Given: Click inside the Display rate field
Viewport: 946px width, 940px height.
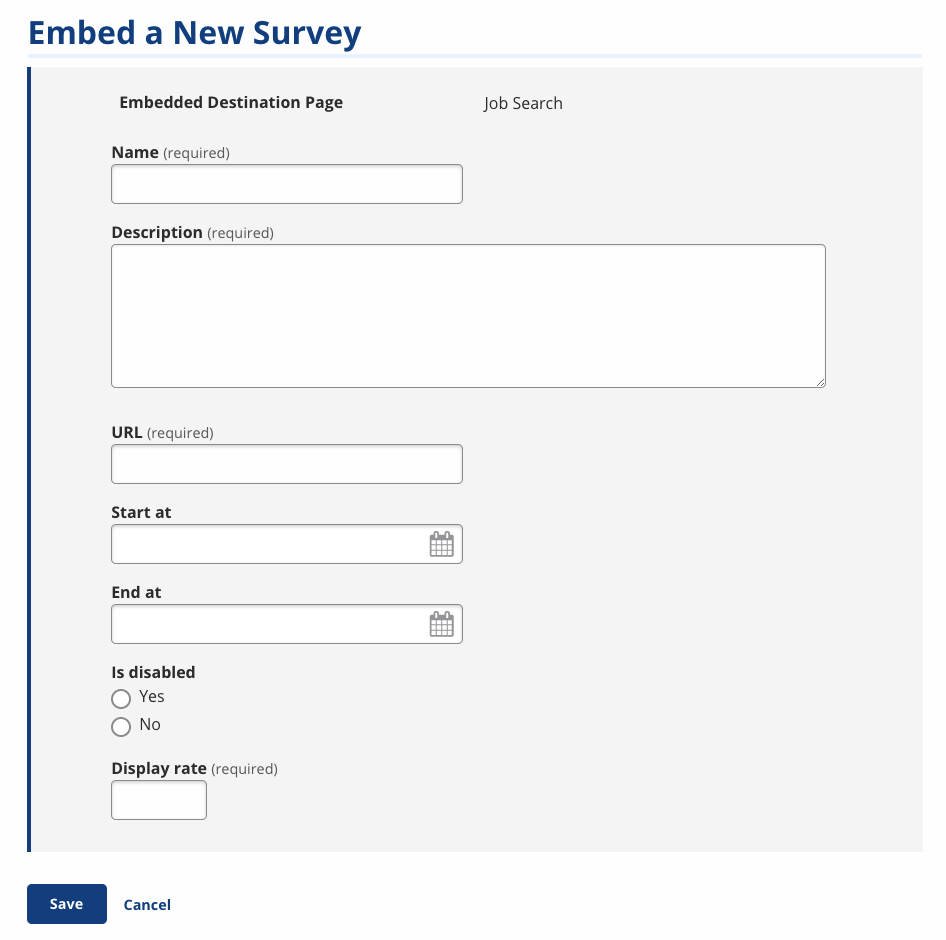Looking at the screenshot, I should coord(158,799).
